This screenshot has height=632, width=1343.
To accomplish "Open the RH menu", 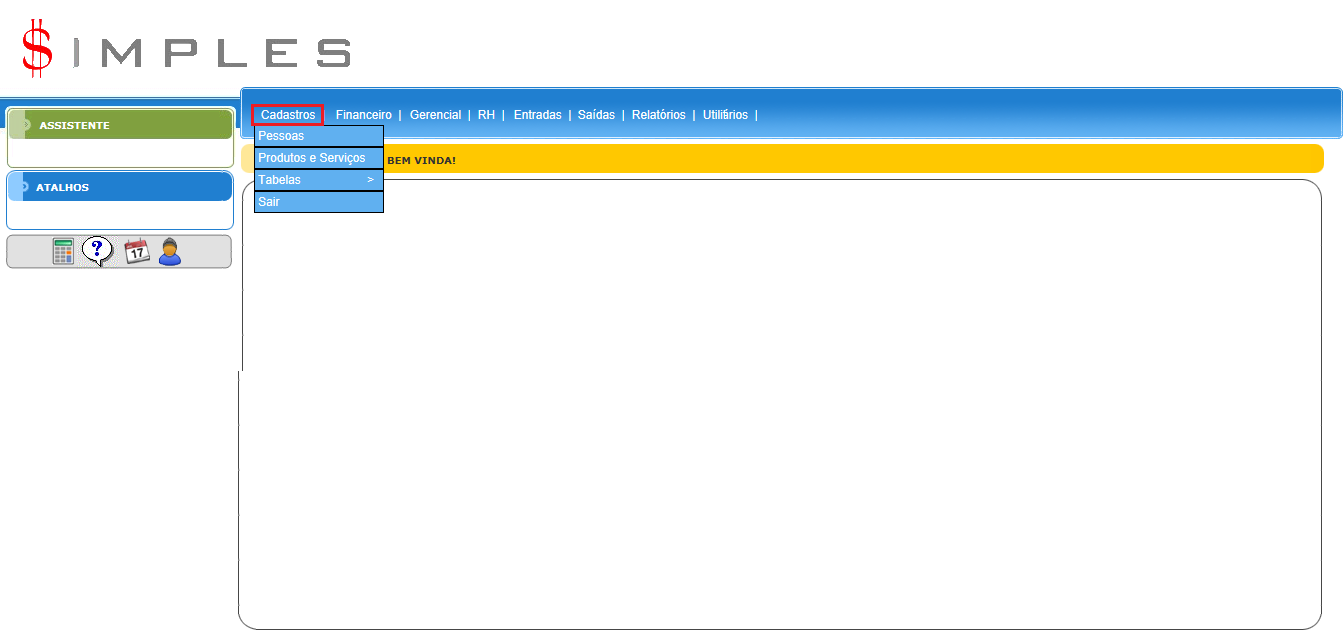I will (486, 115).
